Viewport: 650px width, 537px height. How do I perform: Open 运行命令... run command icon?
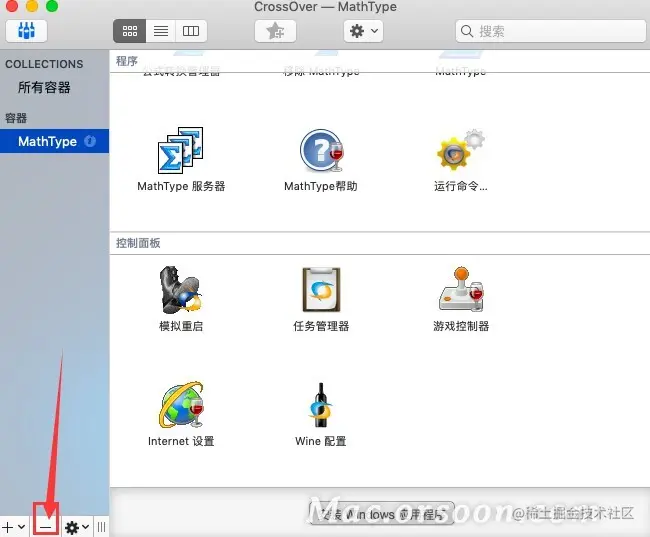click(461, 160)
